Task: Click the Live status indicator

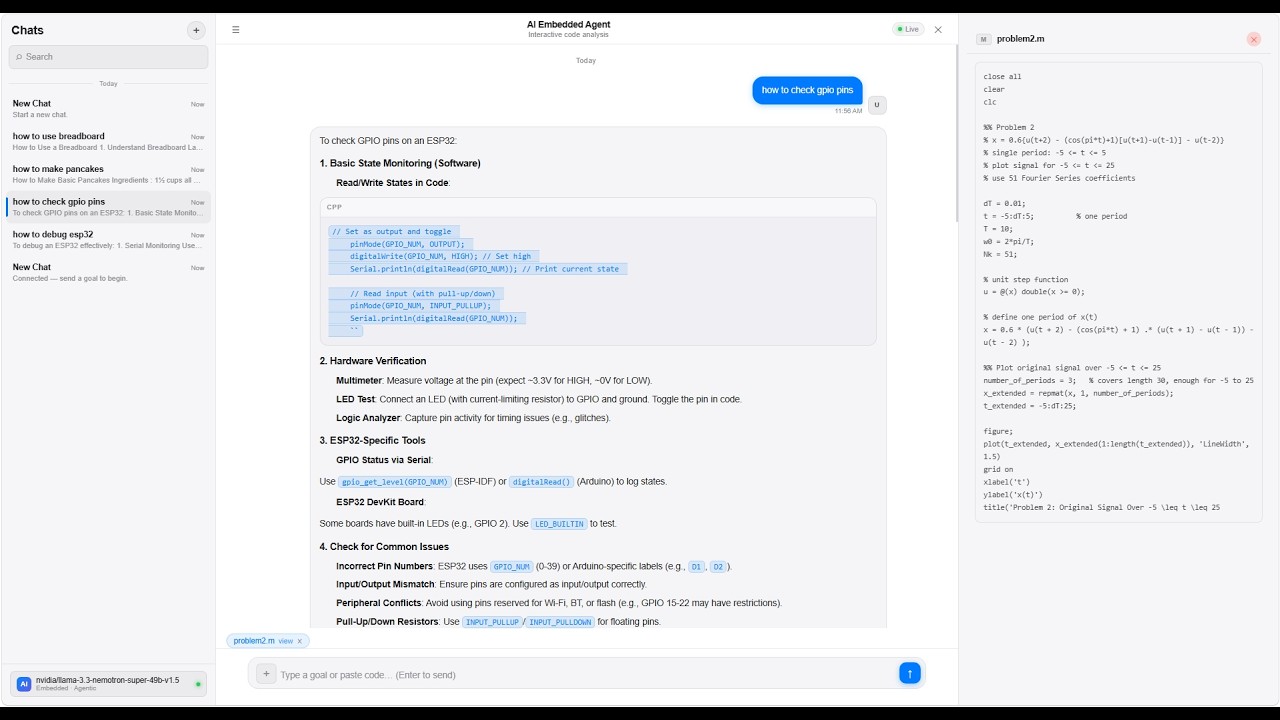Action: pyautogui.click(x=908, y=30)
